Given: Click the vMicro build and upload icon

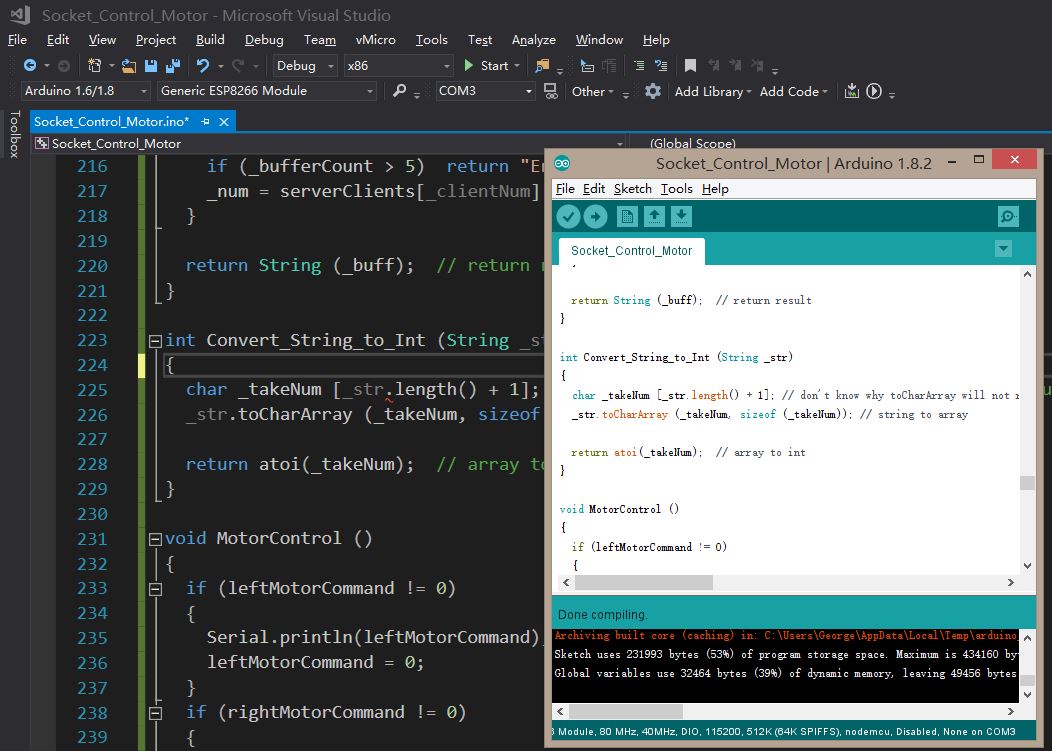Looking at the screenshot, I should click(x=851, y=91).
